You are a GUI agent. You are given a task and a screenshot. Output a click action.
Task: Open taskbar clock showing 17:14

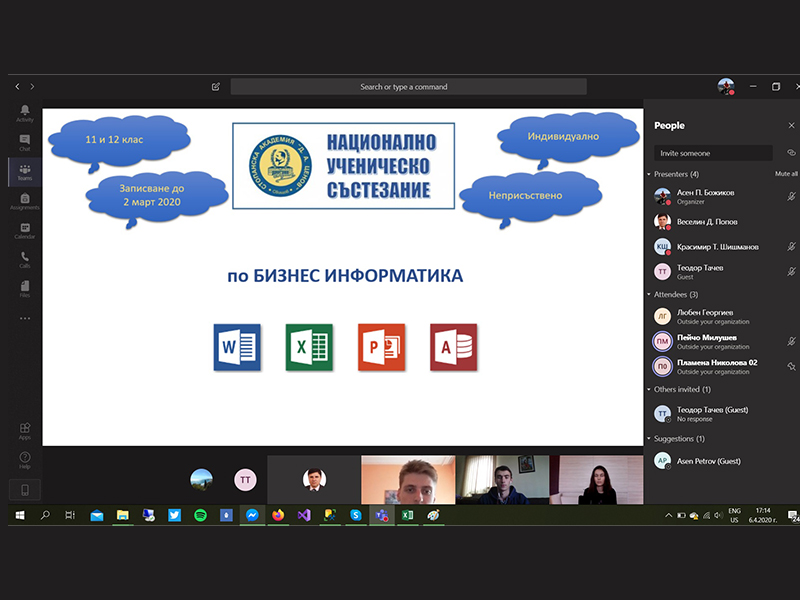763,515
